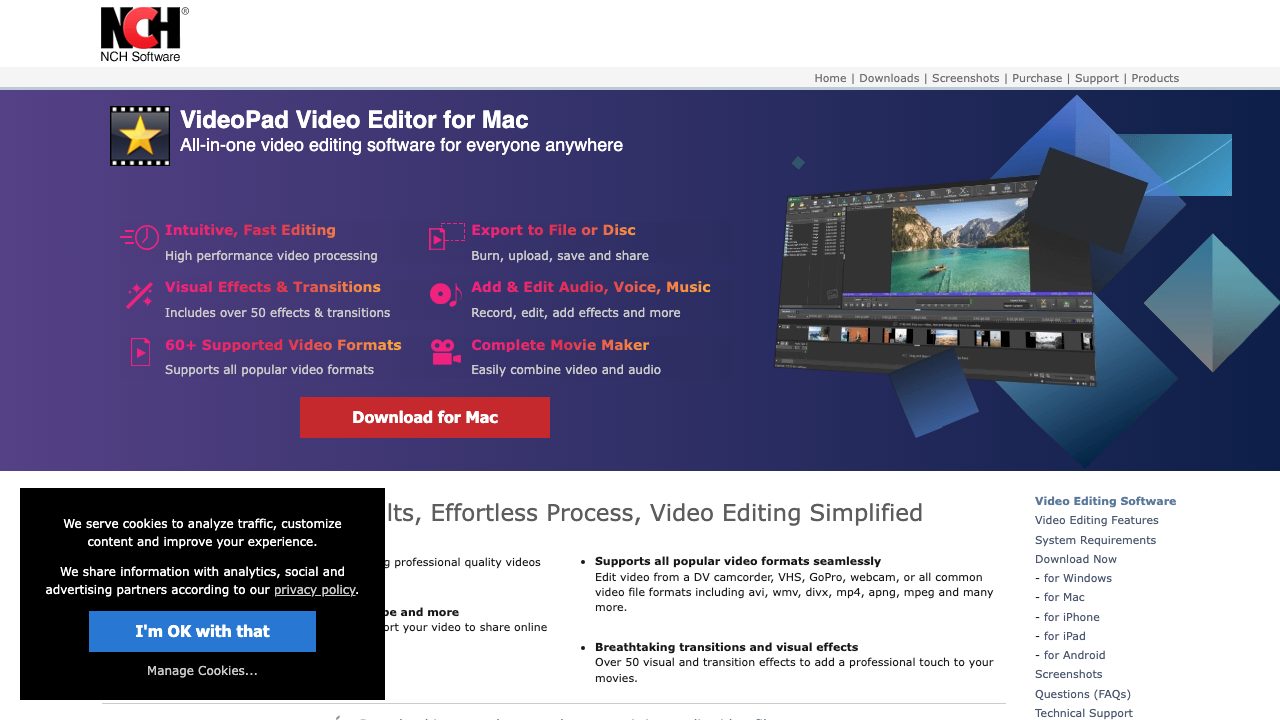This screenshot has height=720, width=1280.
Task: Open the privacy policy link
Action: coord(315,590)
